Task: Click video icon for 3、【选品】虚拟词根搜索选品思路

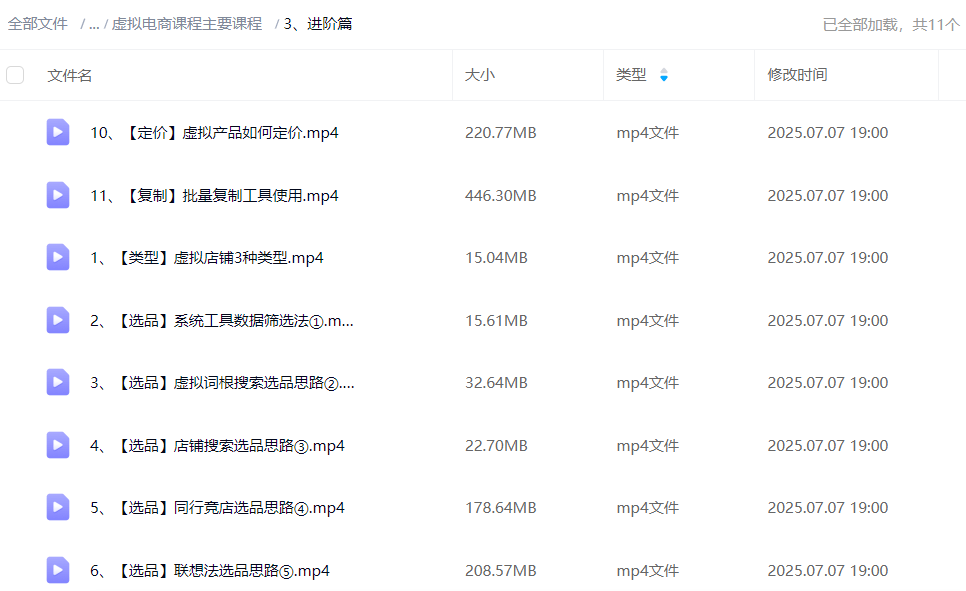Action: (x=58, y=382)
